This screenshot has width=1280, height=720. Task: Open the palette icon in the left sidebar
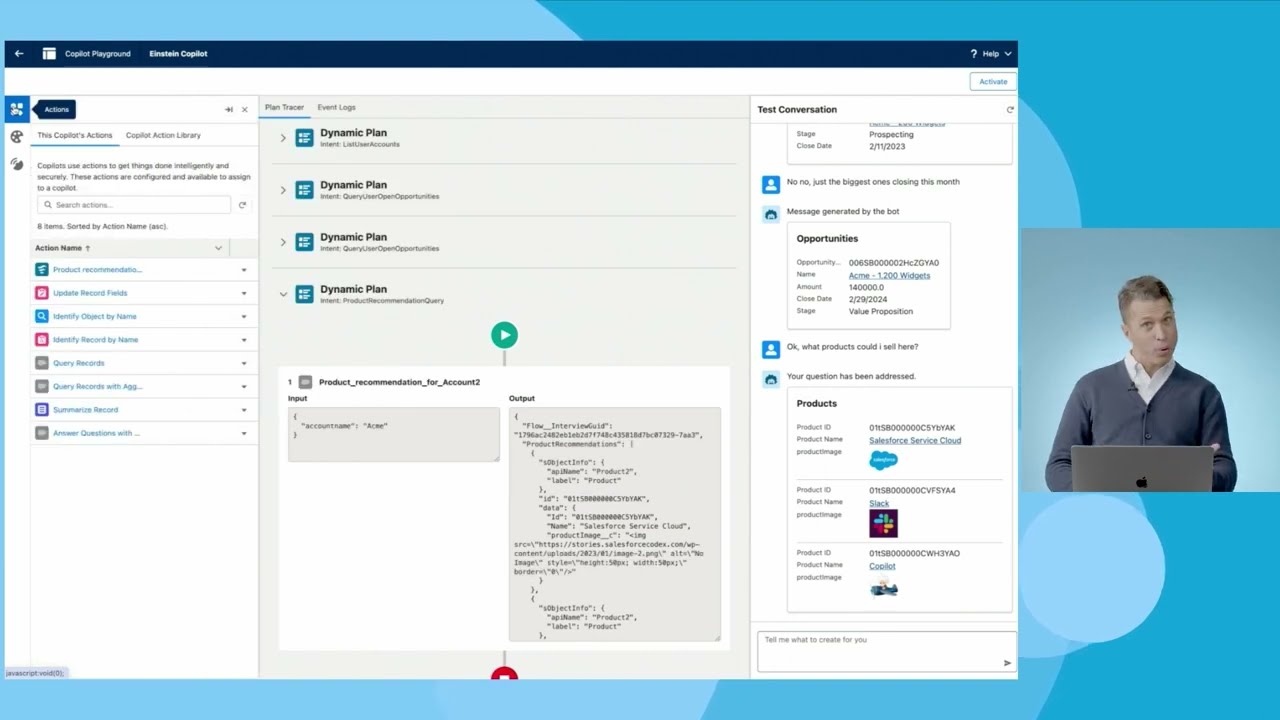[17, 137]
